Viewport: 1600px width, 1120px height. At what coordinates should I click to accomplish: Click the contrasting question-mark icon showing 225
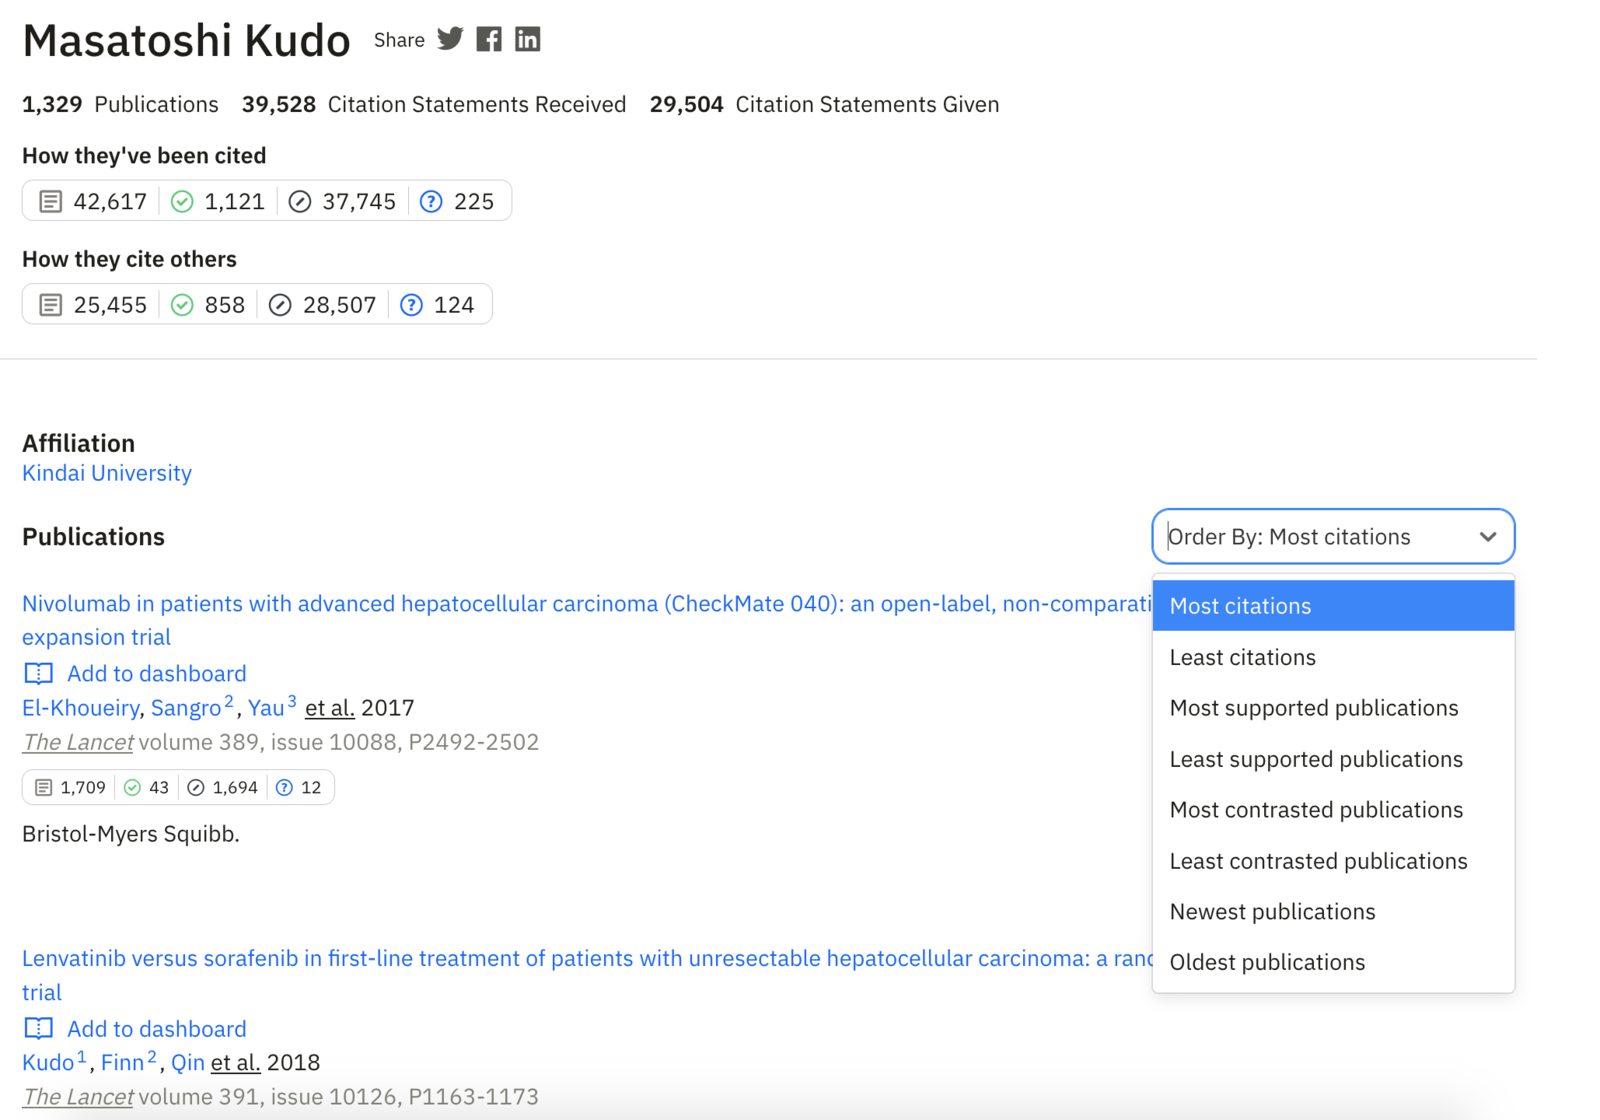431,202
